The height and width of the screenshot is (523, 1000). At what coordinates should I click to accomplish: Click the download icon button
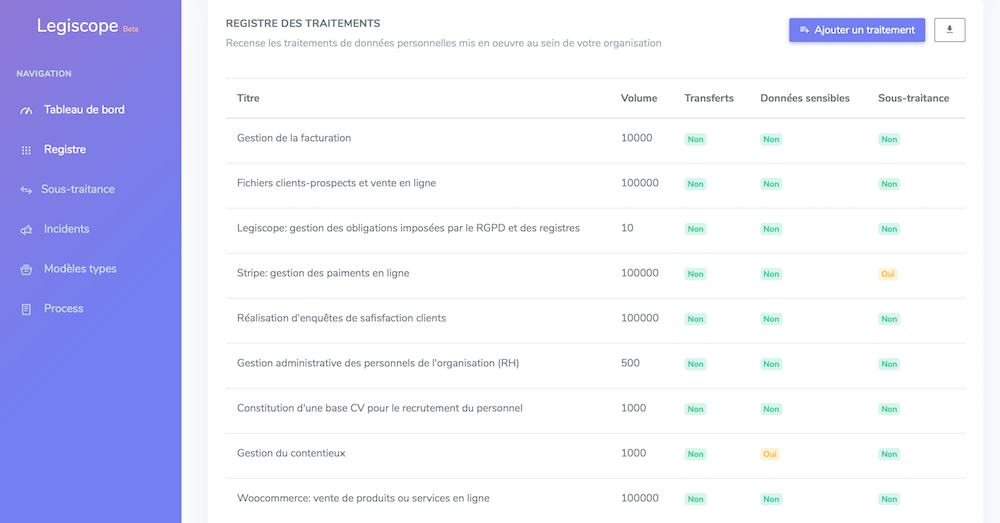coord(949,30)
